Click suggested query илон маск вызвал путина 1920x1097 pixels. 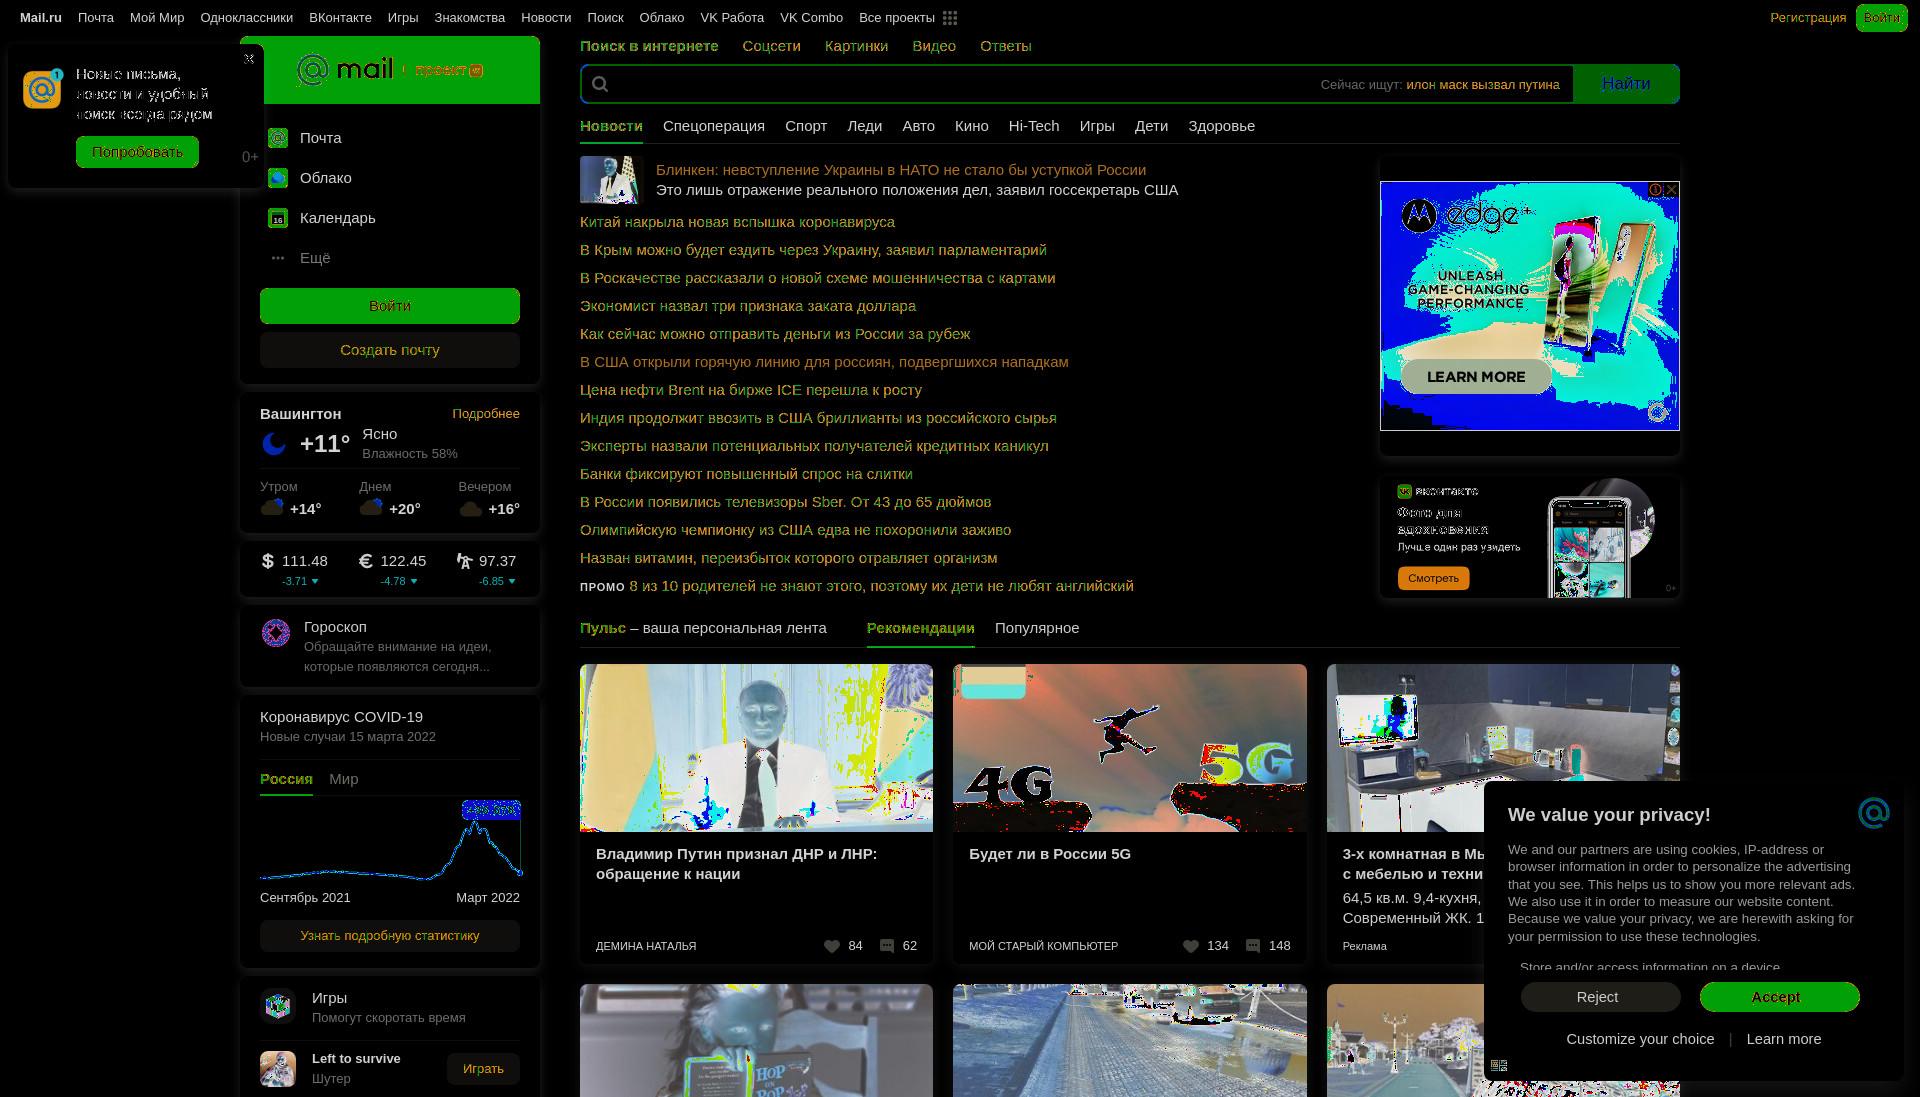coord(1482,85)
